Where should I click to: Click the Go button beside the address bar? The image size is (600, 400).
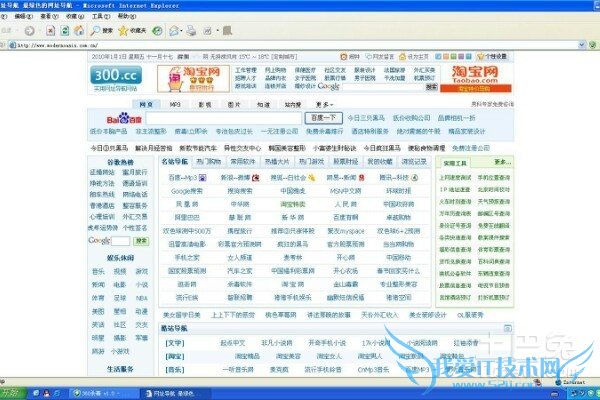[593, 45]
